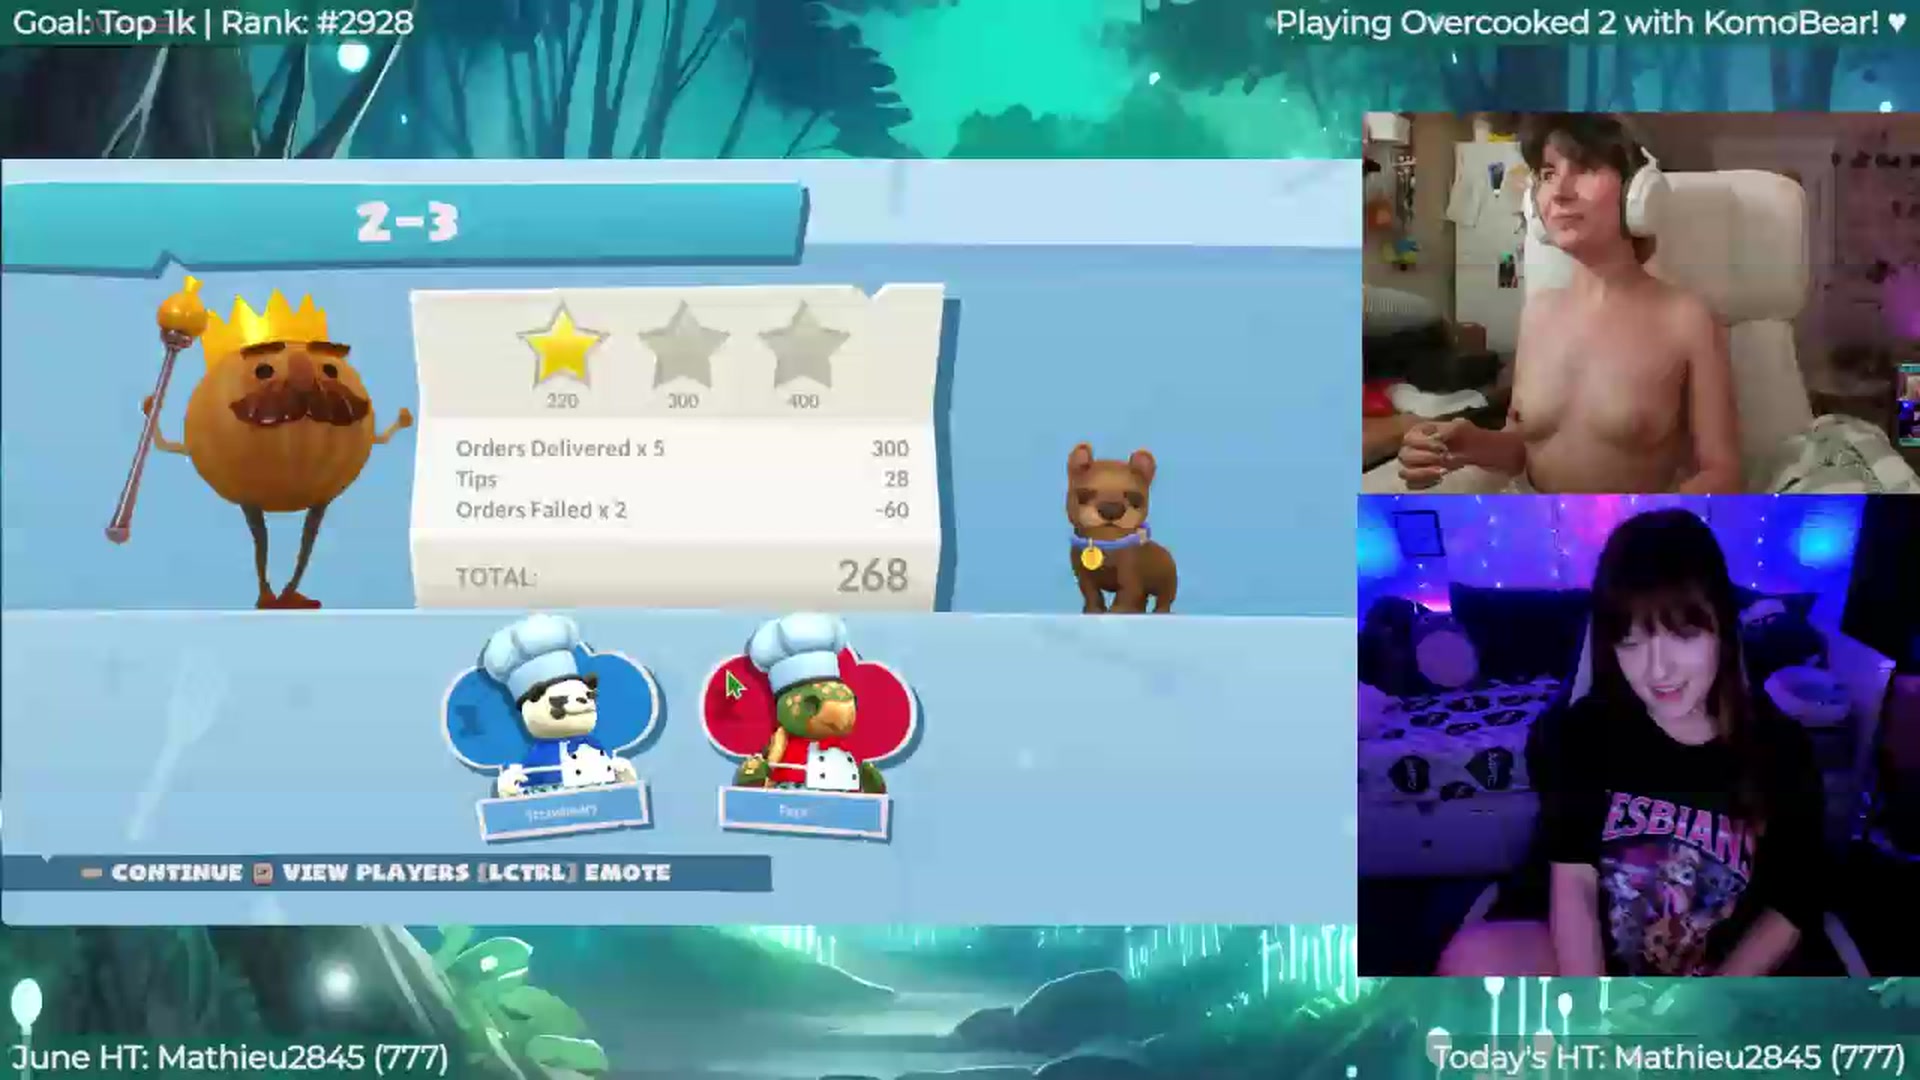Screen dimensions: 1920x1080
Task: Click the 'Tips' score row
Action: coord(682,479)
